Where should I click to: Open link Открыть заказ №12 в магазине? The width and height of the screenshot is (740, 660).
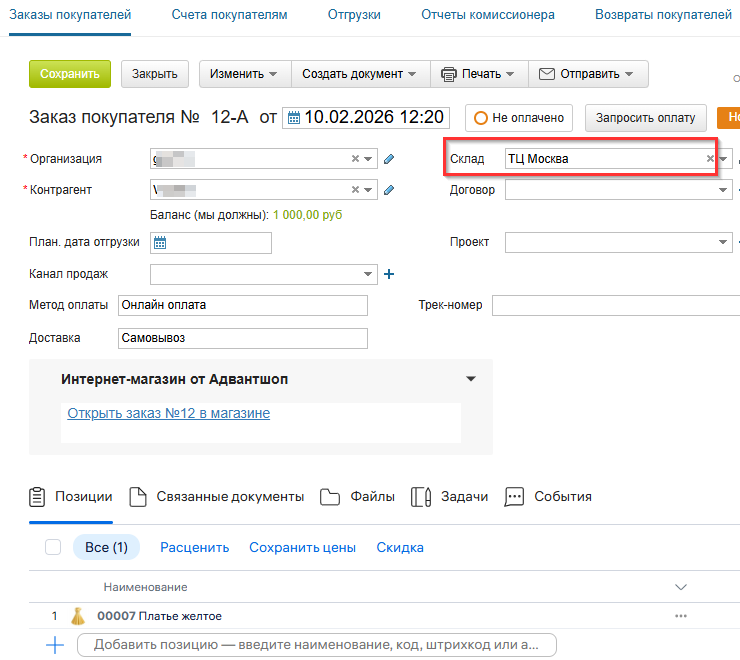[168, 413]
